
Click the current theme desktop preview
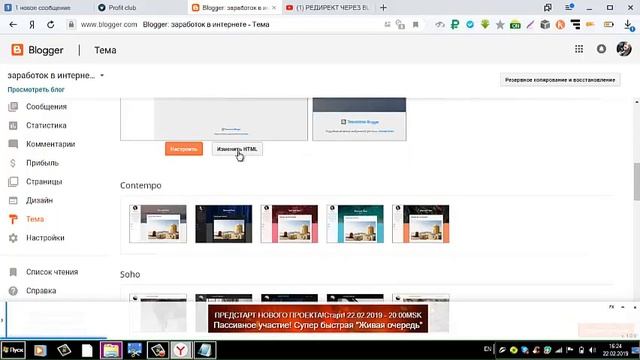click(x=214, y=119)
